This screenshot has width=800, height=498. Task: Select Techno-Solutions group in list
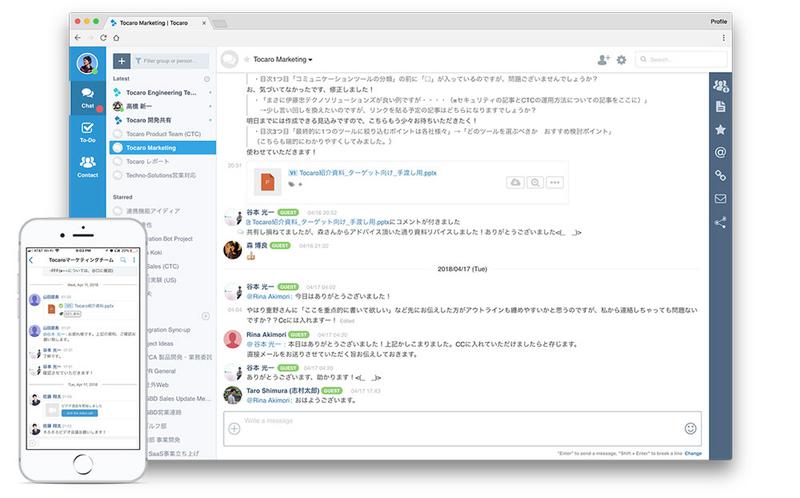coord(162,175)
